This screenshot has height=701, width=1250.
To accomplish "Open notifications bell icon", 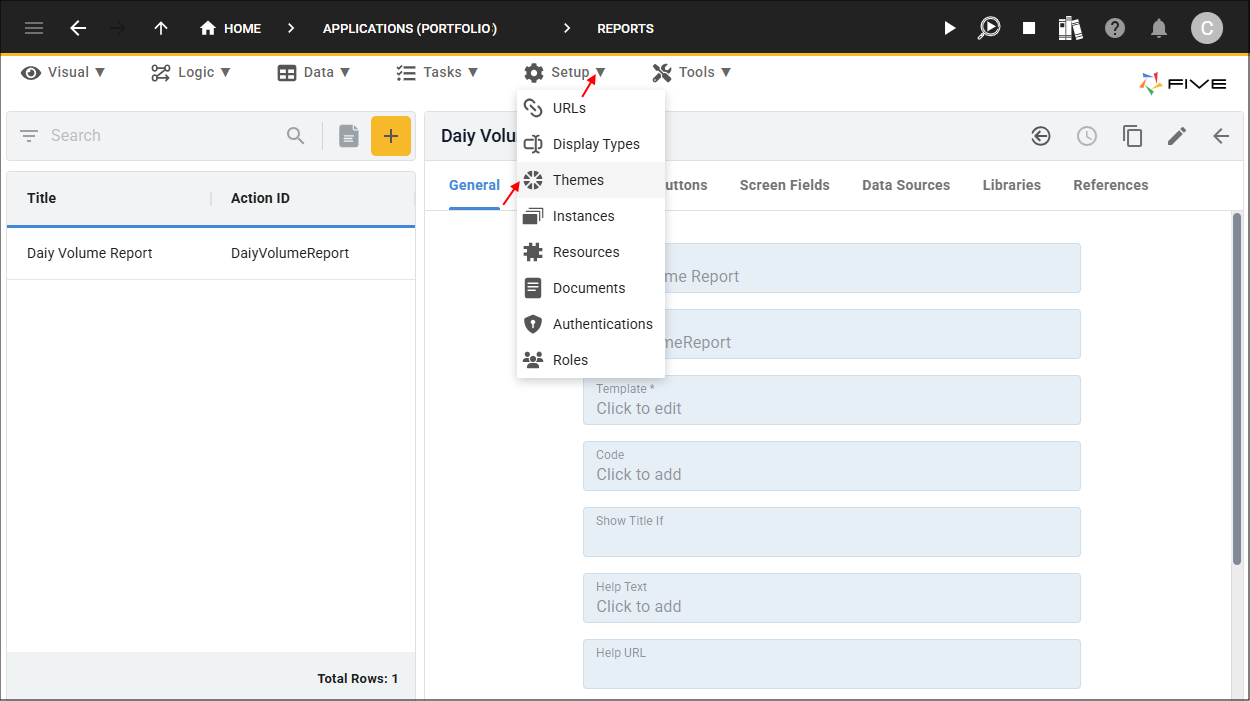I will point(1159,28).
